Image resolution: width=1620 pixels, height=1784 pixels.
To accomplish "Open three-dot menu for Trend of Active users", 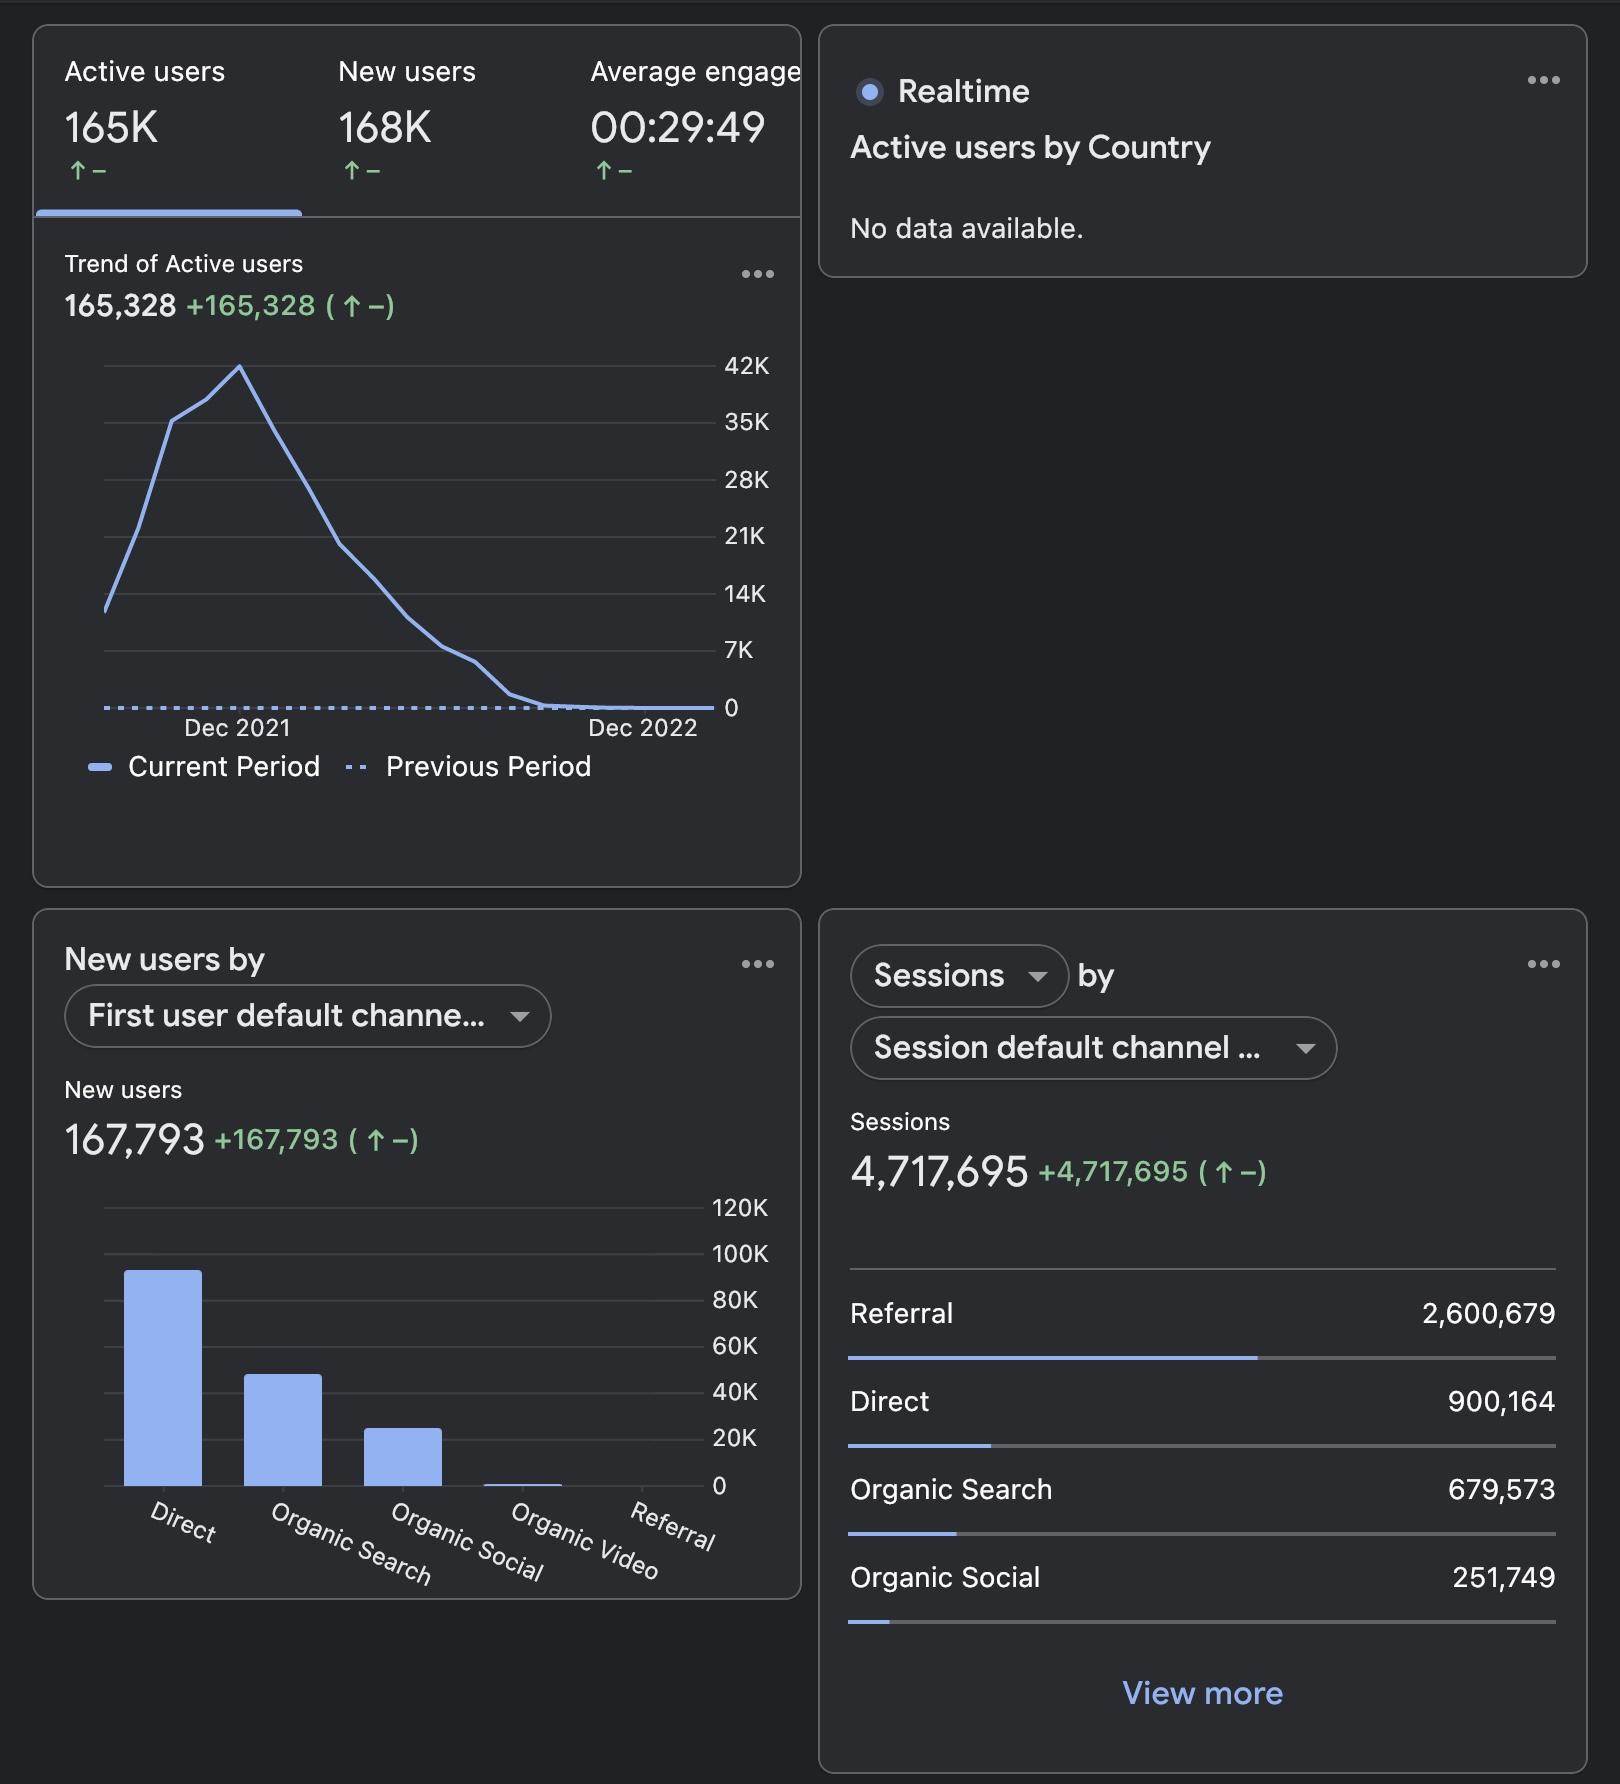I will 757,274.
